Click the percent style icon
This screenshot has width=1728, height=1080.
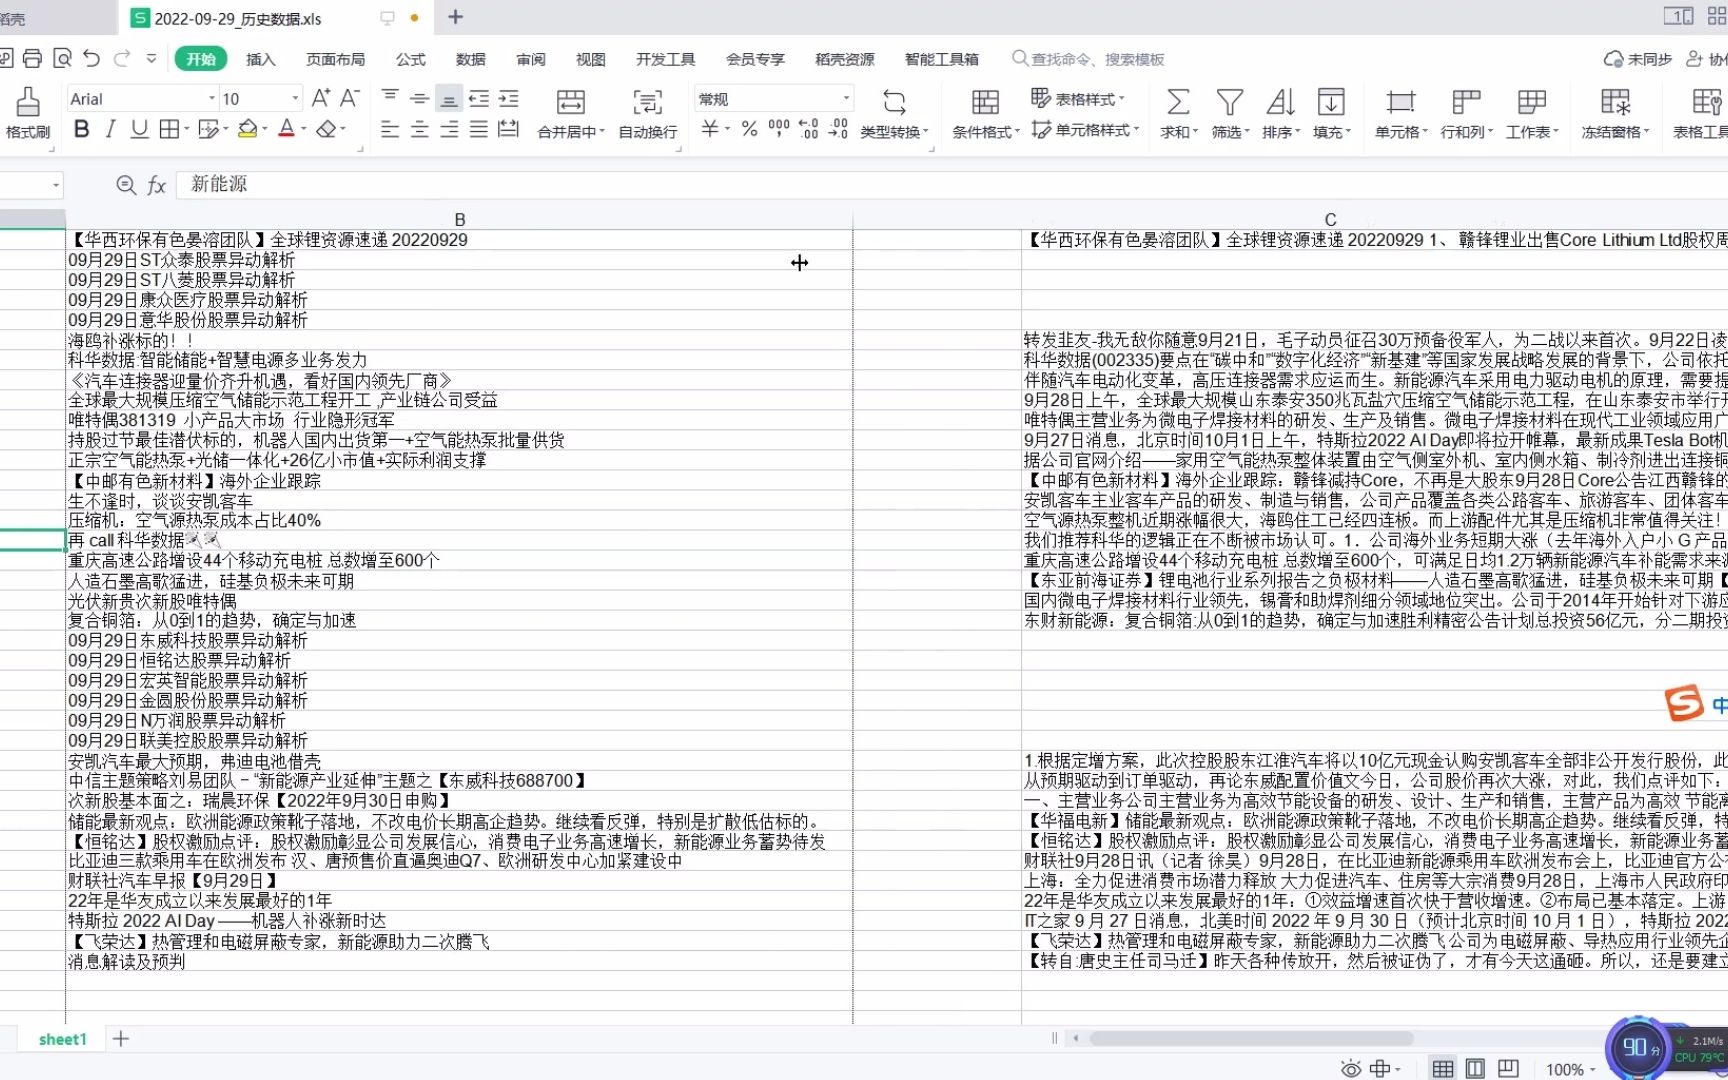tap(748, 129)
